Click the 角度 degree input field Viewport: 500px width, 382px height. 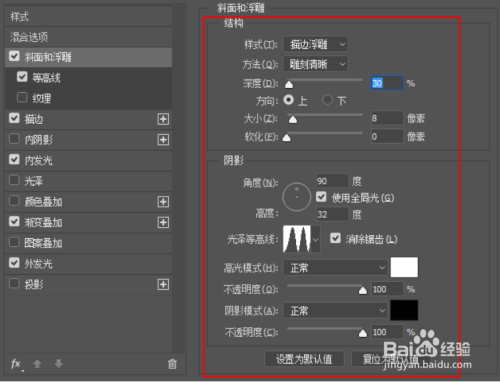[332, 181]
